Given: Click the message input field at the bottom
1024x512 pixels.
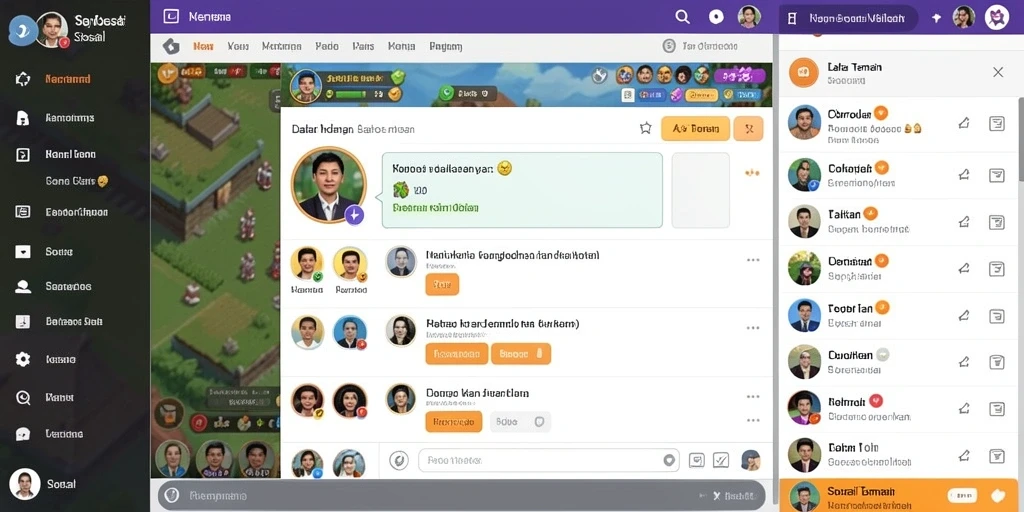Looking at the screenshot, I should [549, 460].
